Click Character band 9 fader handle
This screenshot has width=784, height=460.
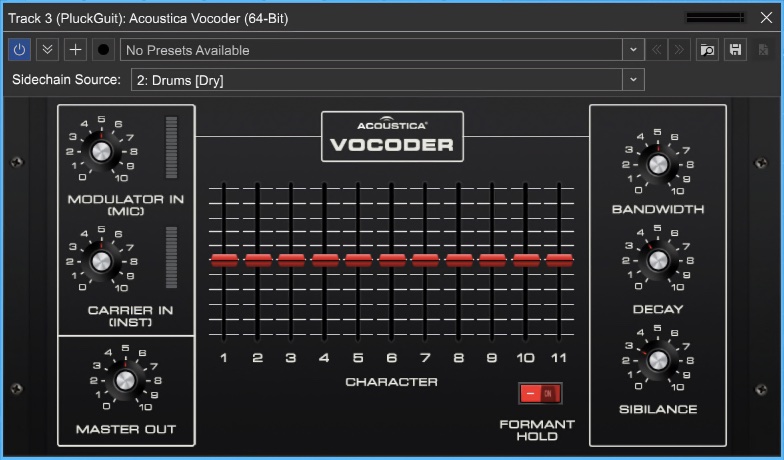(492, 260)
